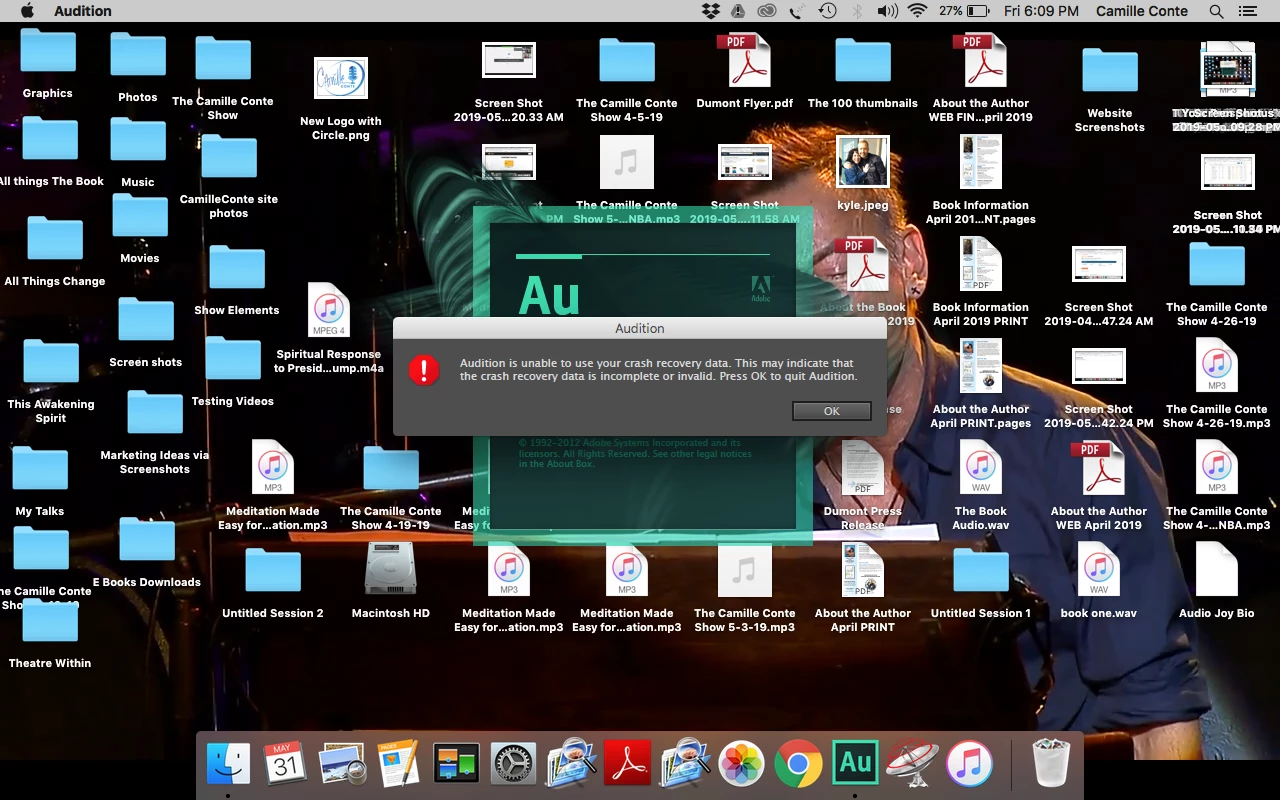Click the Dropbox menu bar icon
Screen dimensions: 1280x800
point(711,11)
